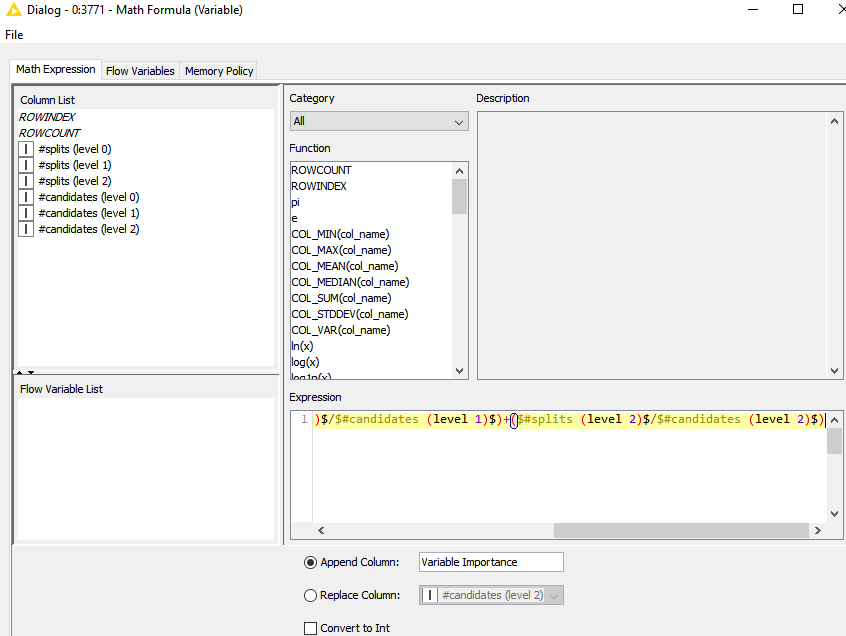Select #candidates (level 1) column
Viewport: 846px width, 636px height.
[88, 213]
